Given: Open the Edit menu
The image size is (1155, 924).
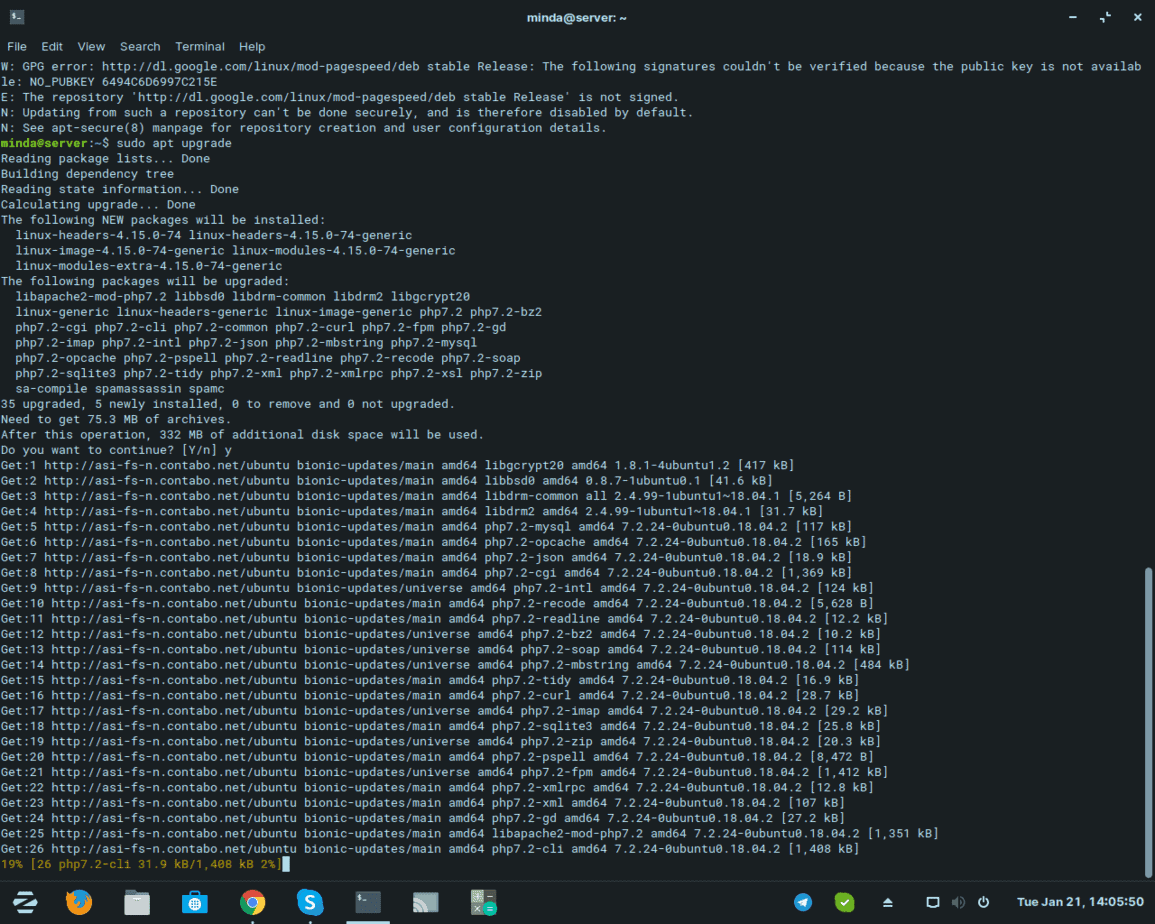Looking at the screenshot, I should (x=52, y=46).
